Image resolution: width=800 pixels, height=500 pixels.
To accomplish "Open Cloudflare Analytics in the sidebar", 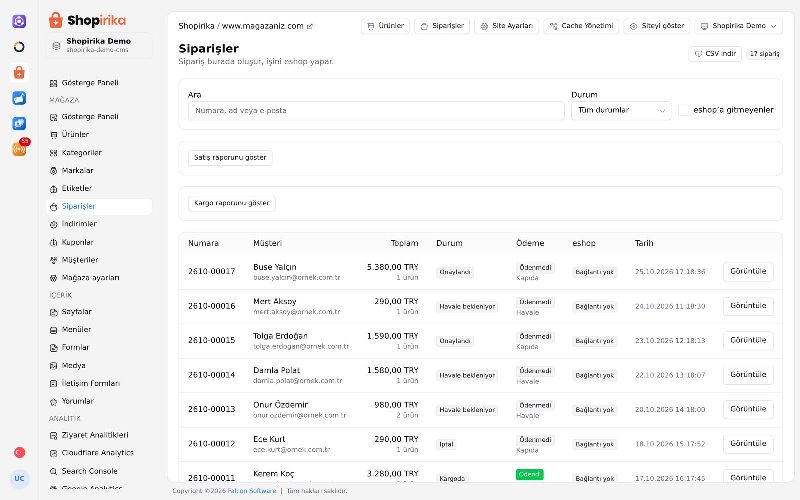I will click(x=98, y=453).
